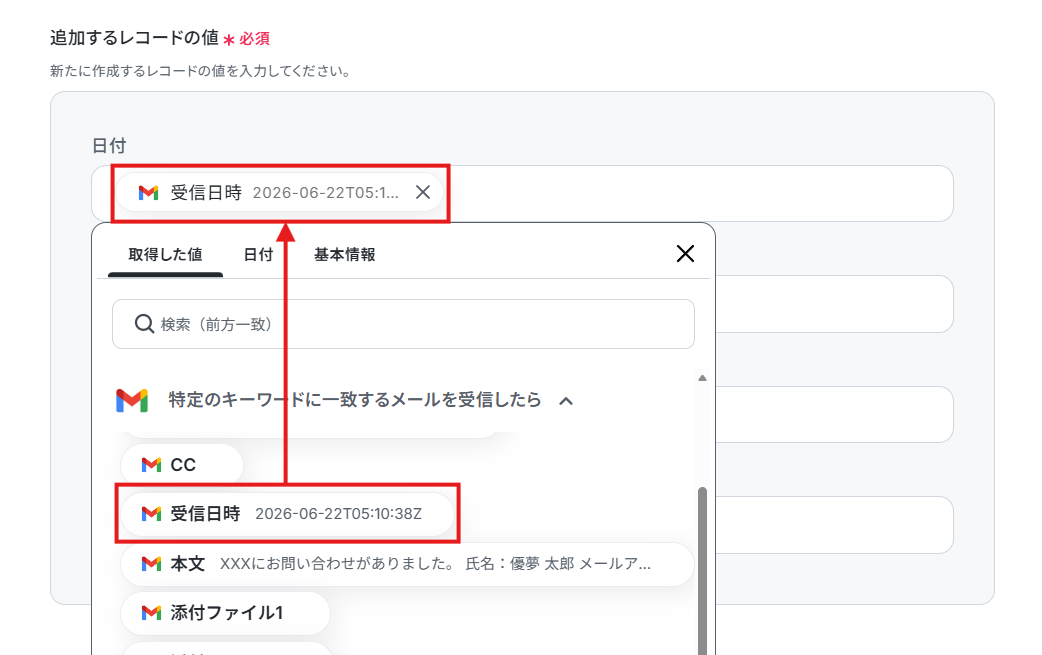Select 受信日時 2026-06-22T05:10:38Z value

pyautogui.click(x=287, y=514)
